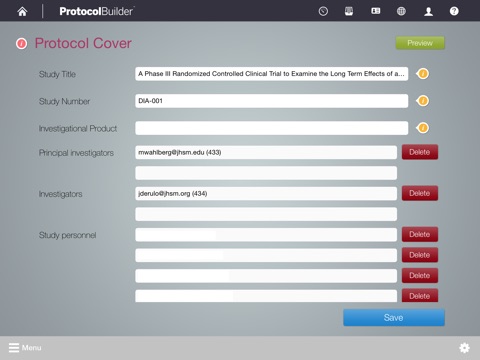This screenshot has height=360, width=480.
Task: Select empty field under Principal investigators
Action: (266, 173)
